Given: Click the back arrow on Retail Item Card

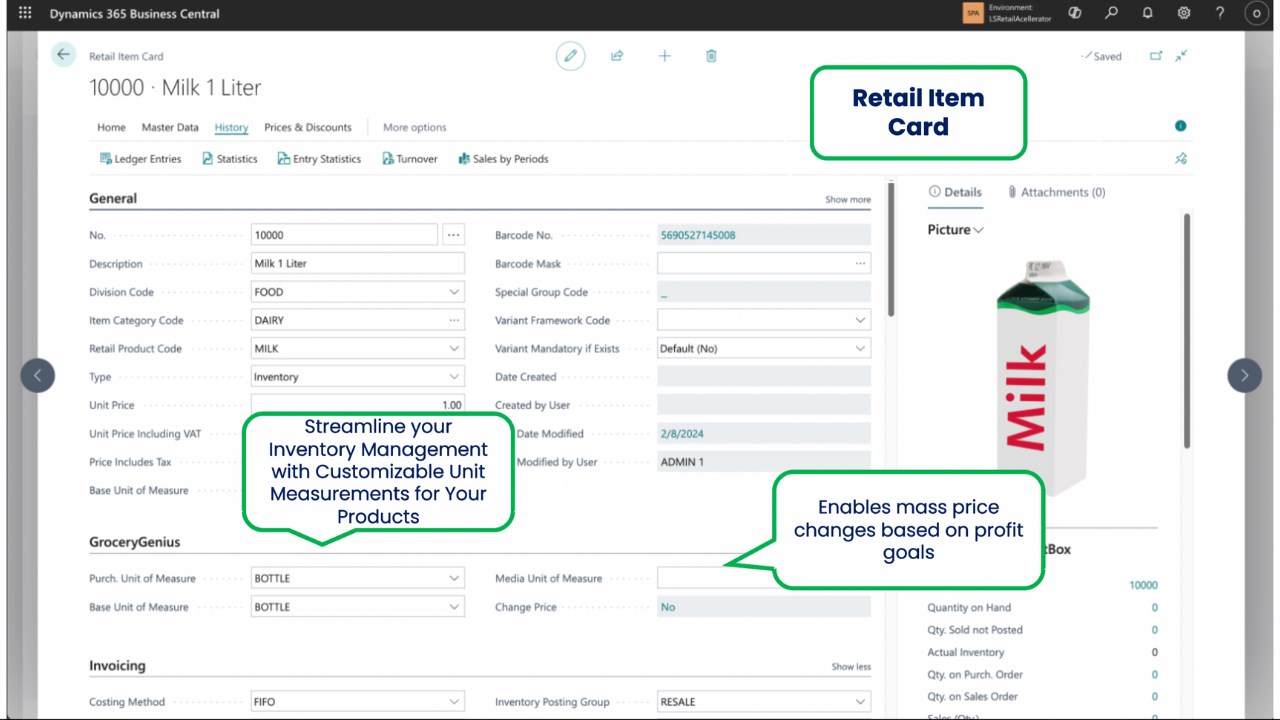Looking at the screenshot, I should pos(64,55).
